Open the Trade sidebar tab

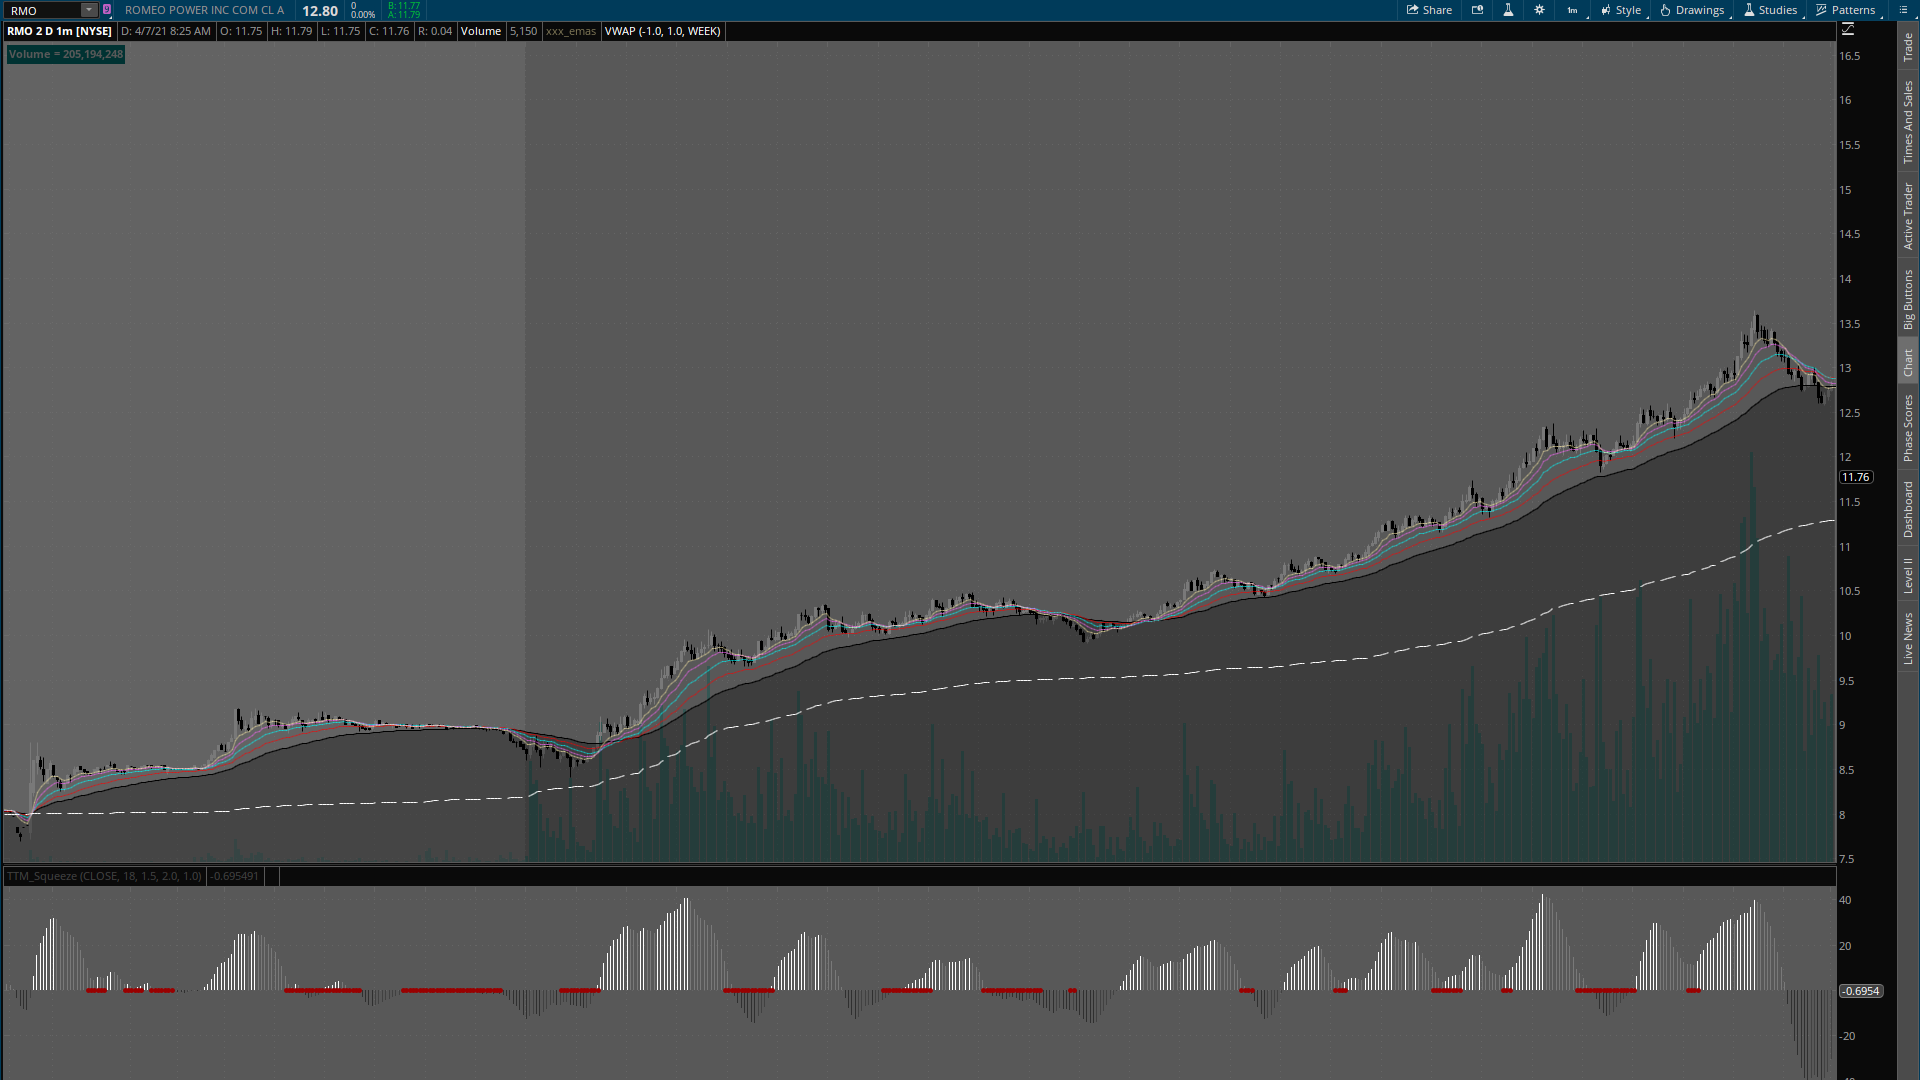pos(1908,47)
